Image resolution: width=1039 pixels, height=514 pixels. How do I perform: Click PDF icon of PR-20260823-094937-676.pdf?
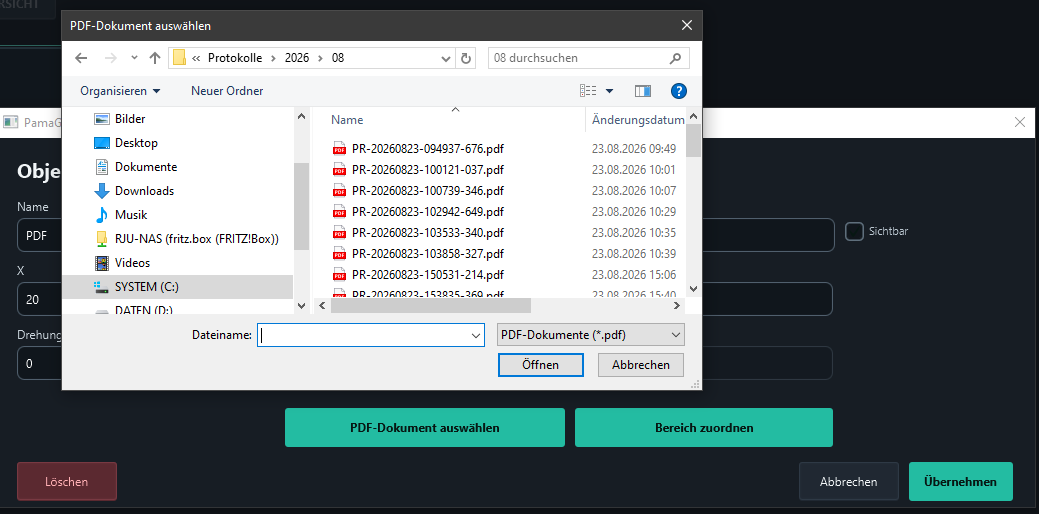coord(339,148)
